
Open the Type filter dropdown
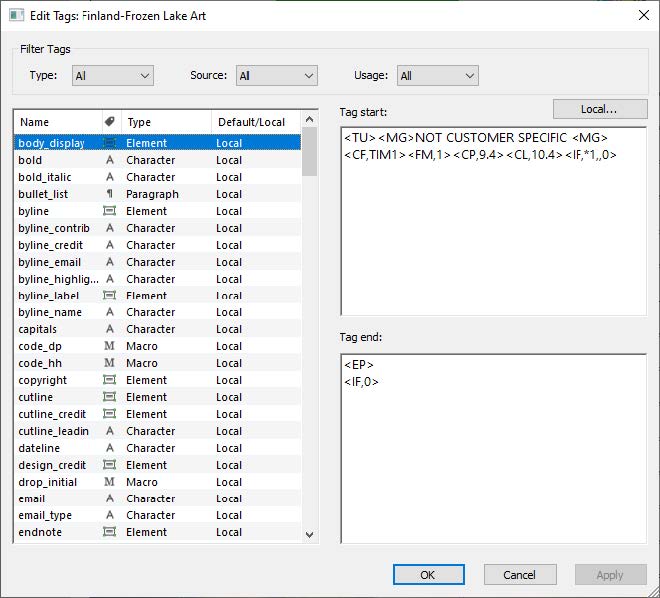[x=112, y=75]
